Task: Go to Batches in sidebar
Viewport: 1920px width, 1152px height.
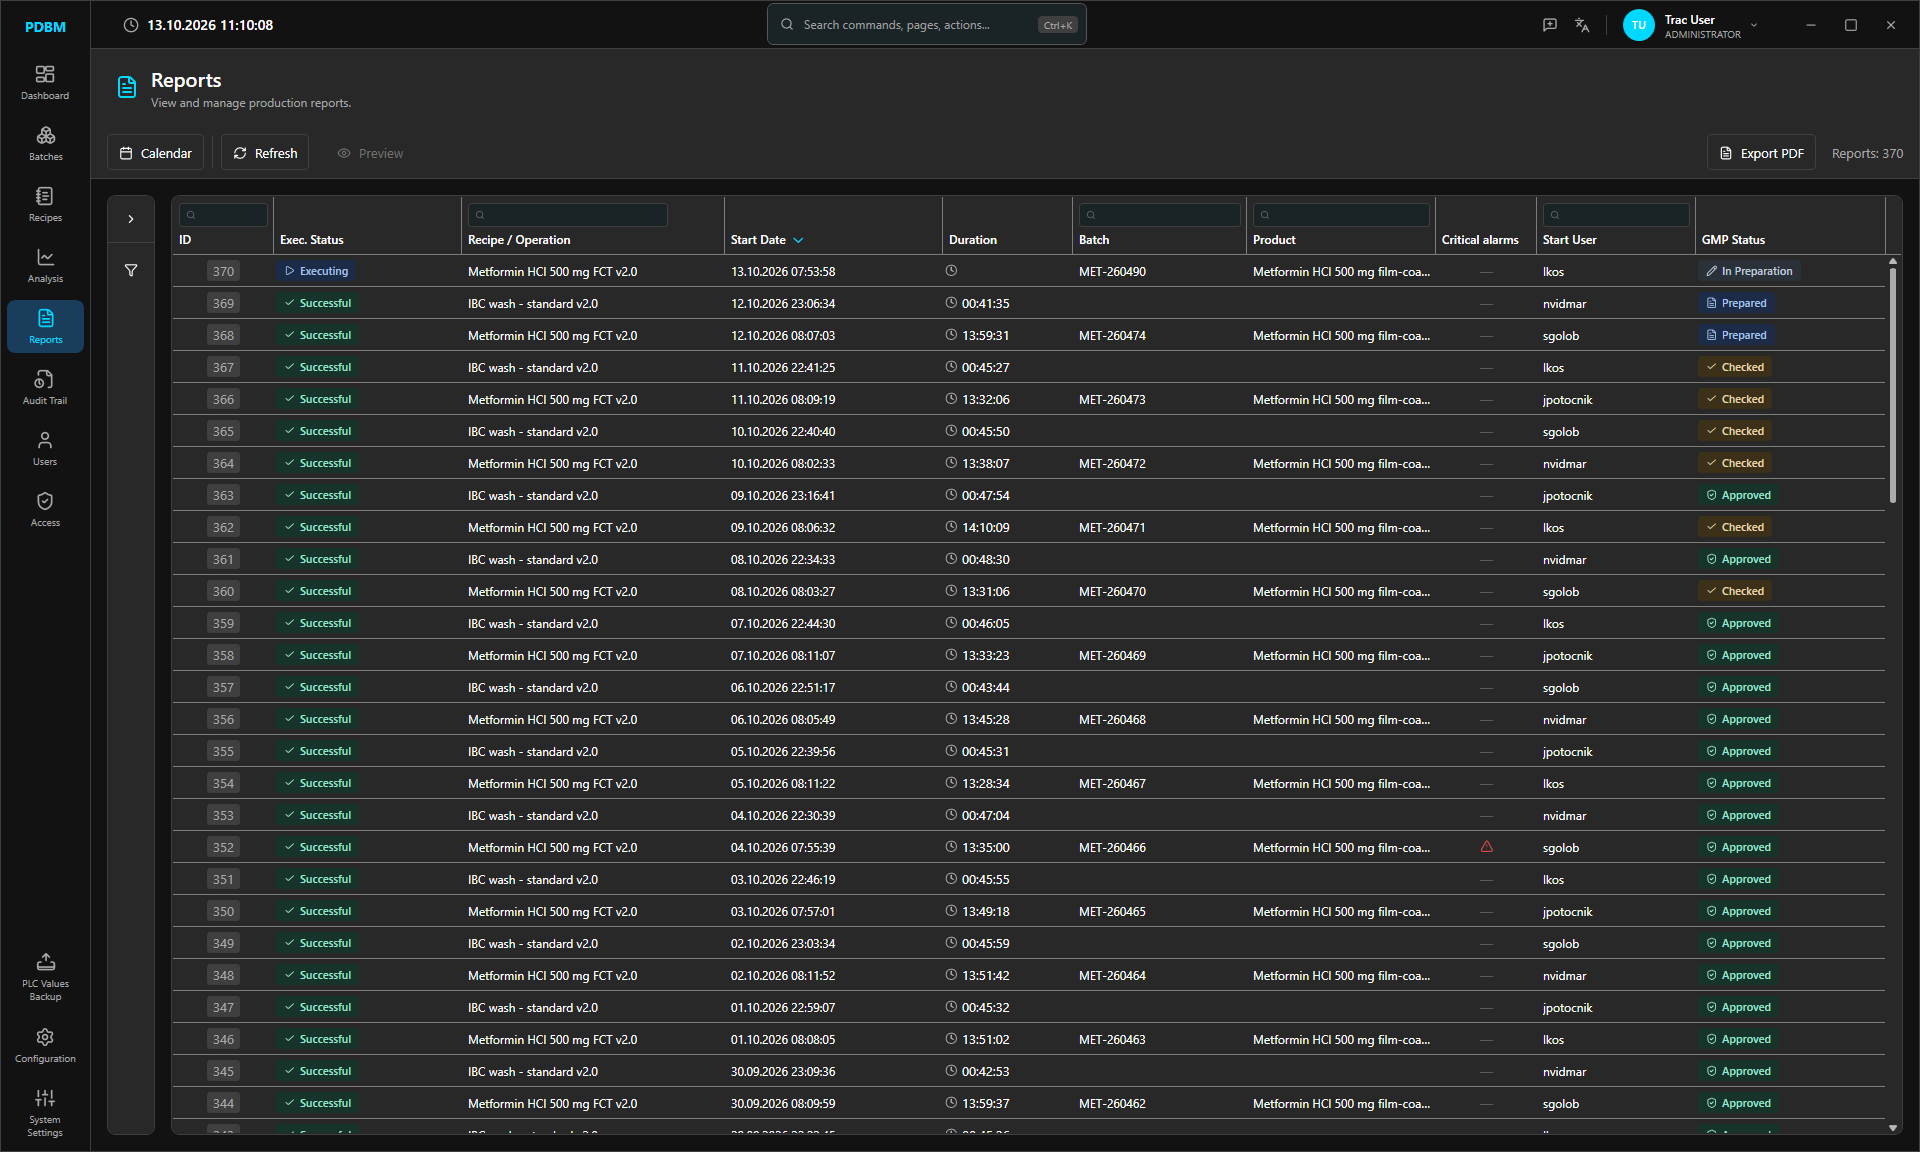Action: click(45, 144)
